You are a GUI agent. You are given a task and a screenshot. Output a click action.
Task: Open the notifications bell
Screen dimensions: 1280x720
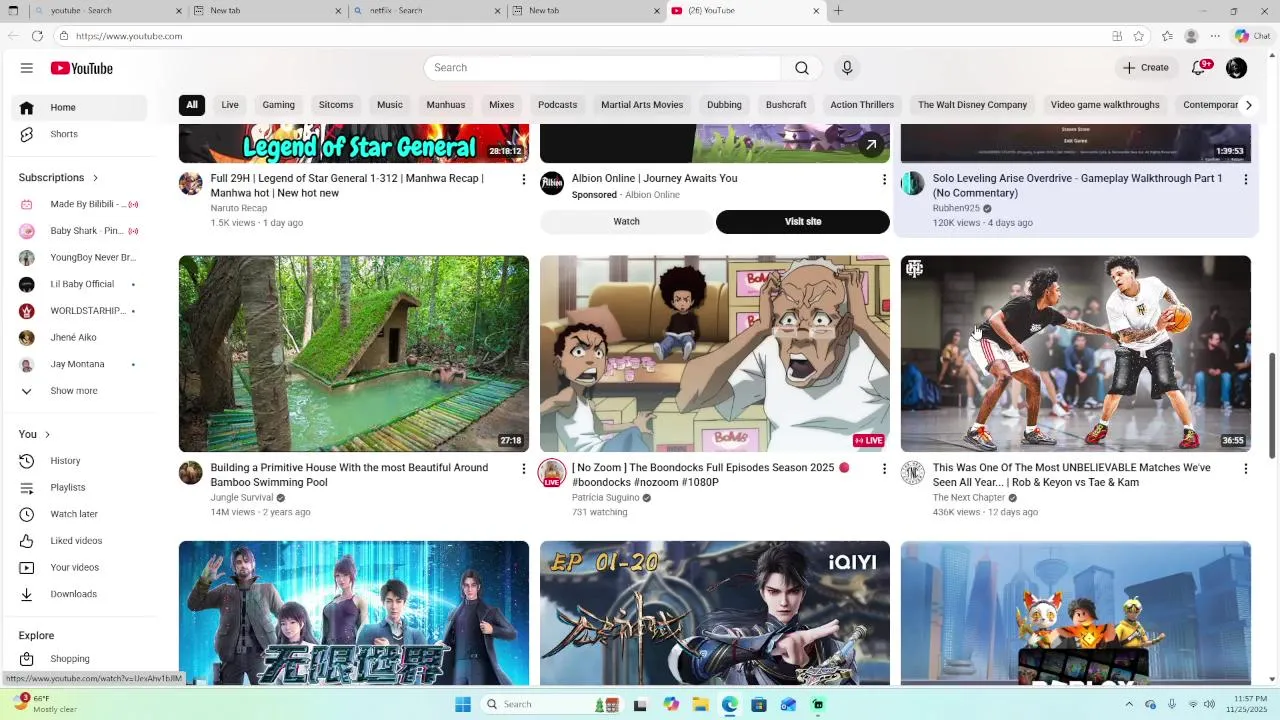[1199, 68]
